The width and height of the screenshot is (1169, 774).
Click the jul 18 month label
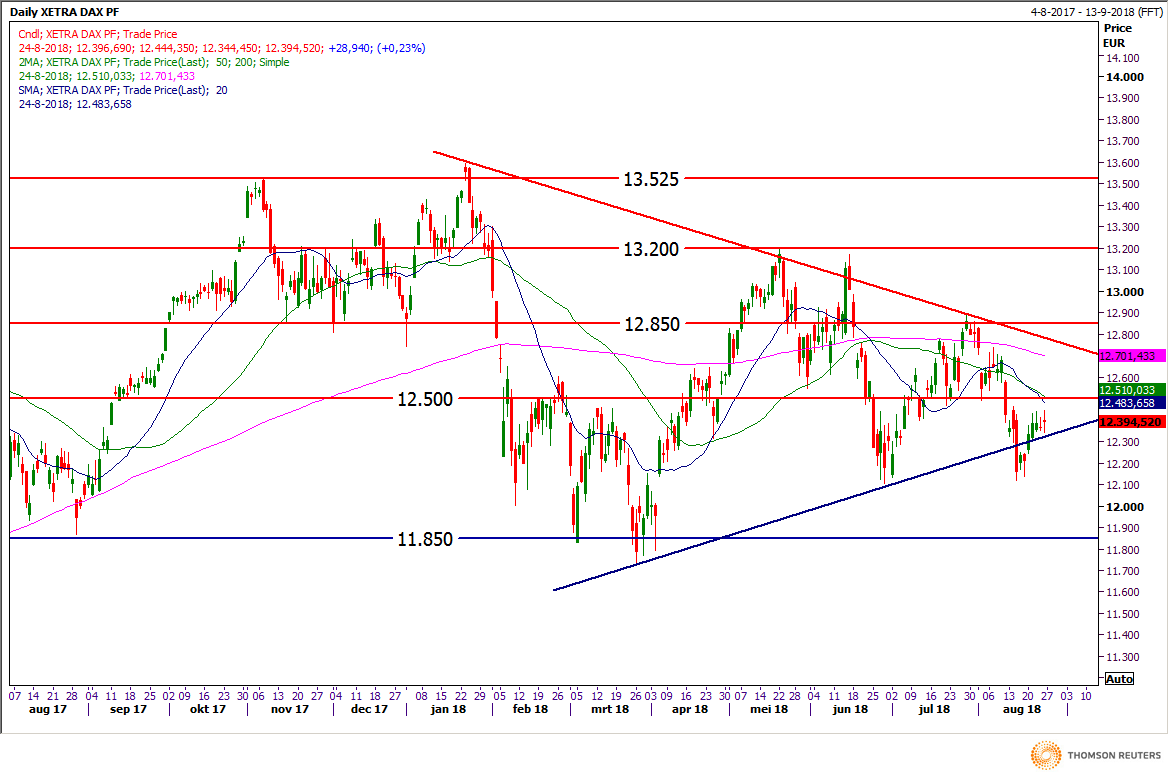tap(934, 709)
